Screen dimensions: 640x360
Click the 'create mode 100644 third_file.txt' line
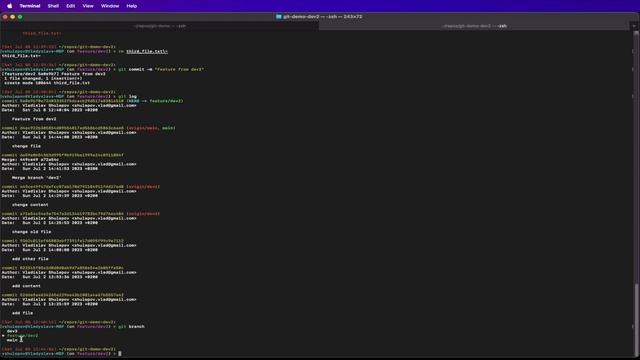(47, 83)
